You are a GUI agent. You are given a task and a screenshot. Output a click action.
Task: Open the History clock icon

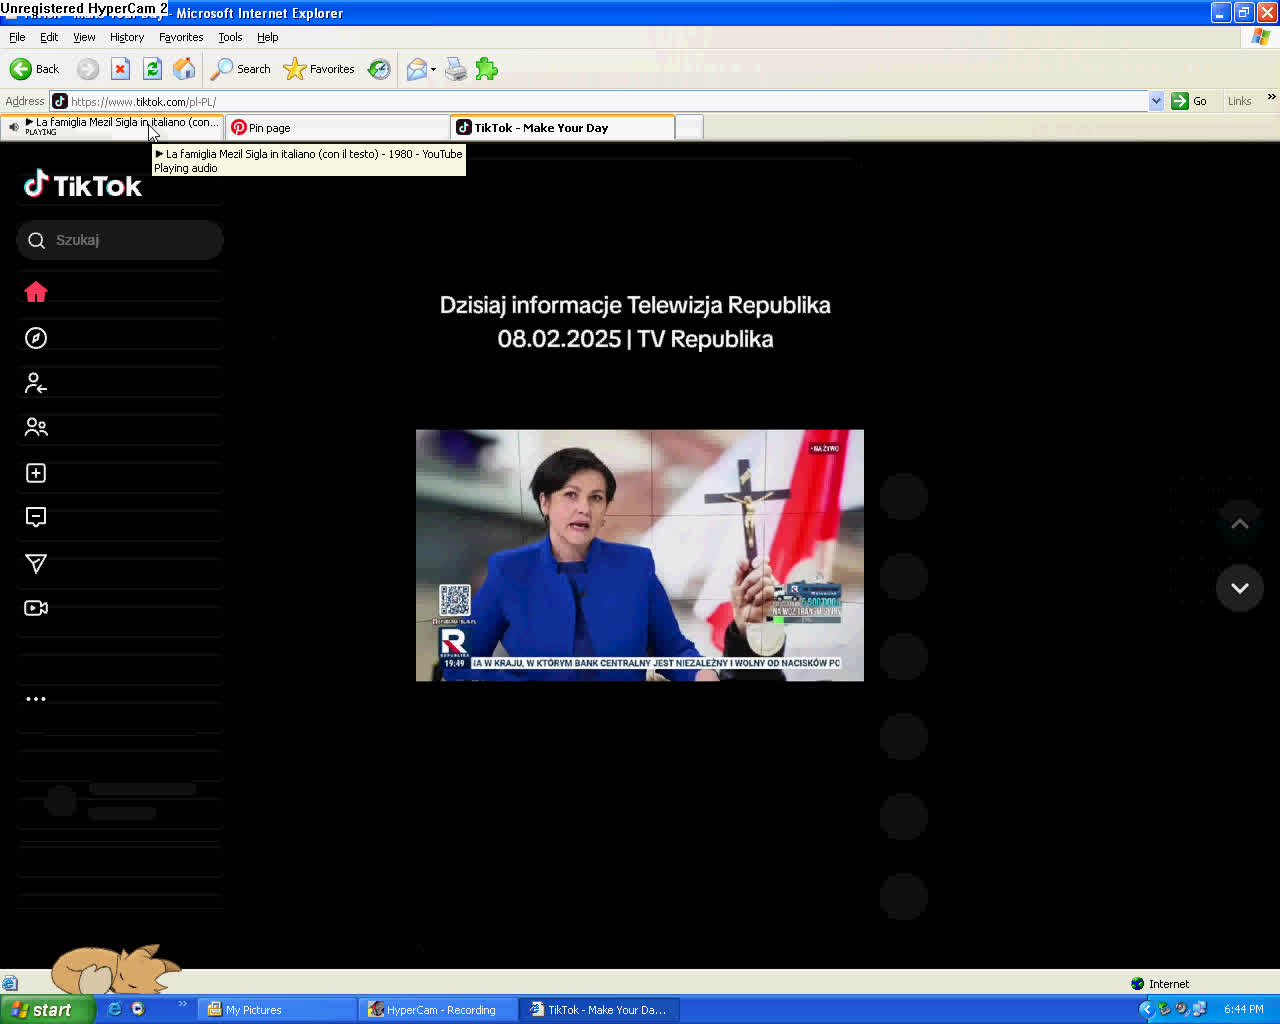tap(379, 69)
